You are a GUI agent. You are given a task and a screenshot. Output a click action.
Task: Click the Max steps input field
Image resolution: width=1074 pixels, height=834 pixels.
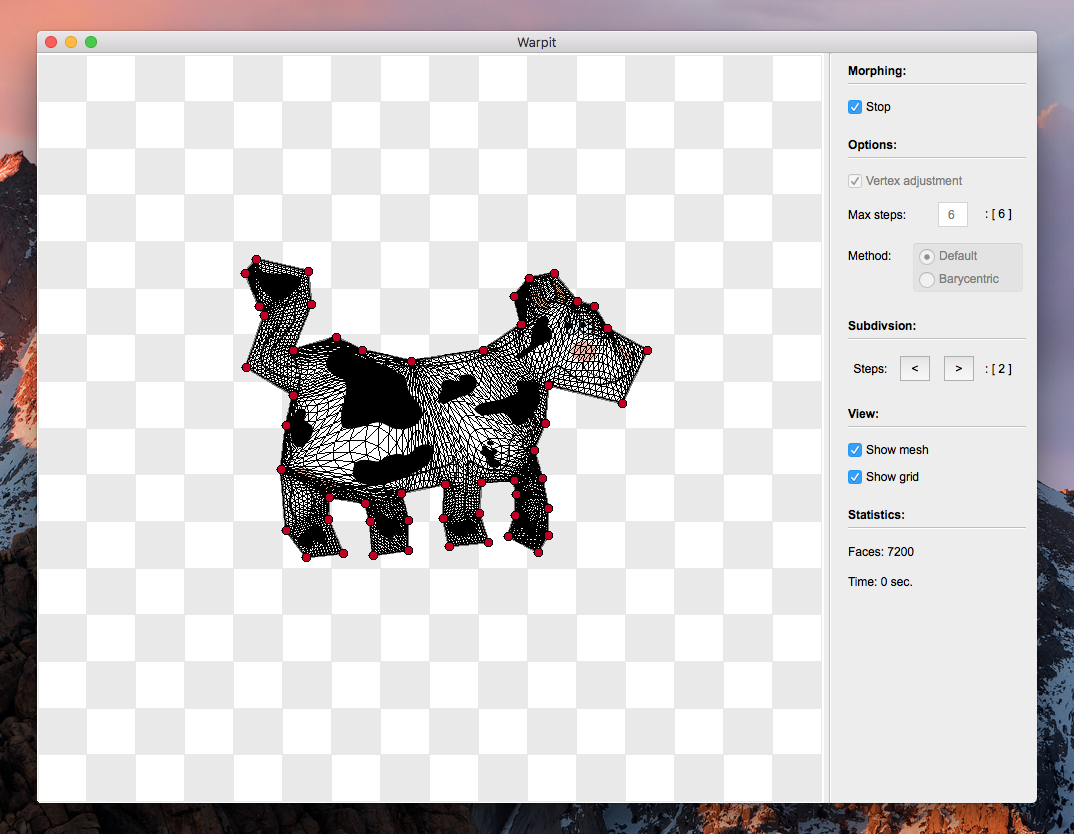coord(952,214)
